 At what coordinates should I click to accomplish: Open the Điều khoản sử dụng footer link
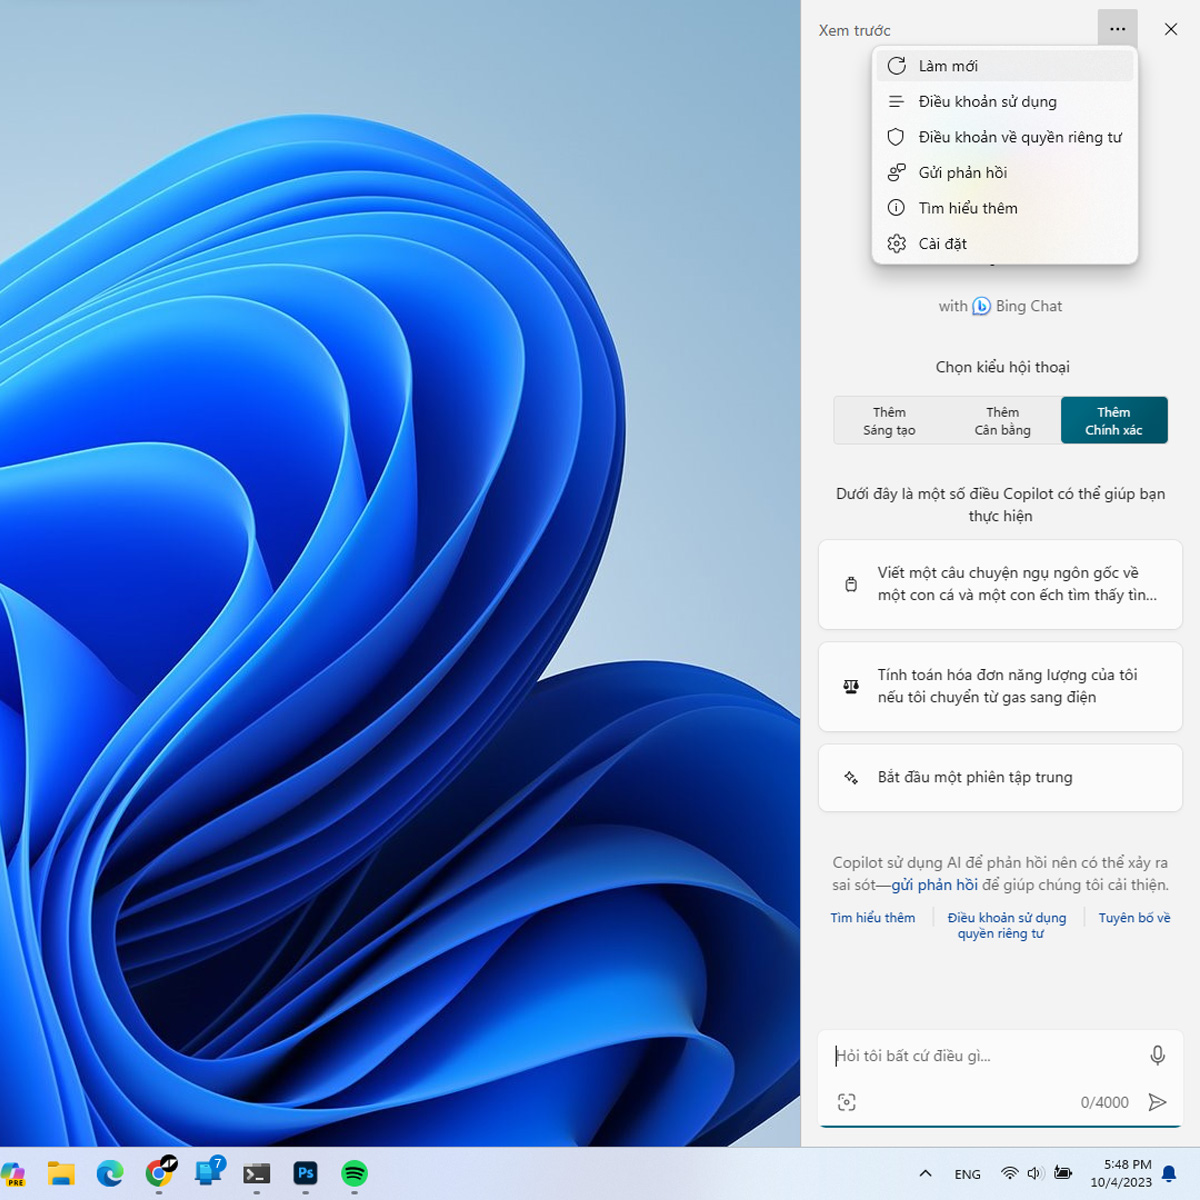1007,918
